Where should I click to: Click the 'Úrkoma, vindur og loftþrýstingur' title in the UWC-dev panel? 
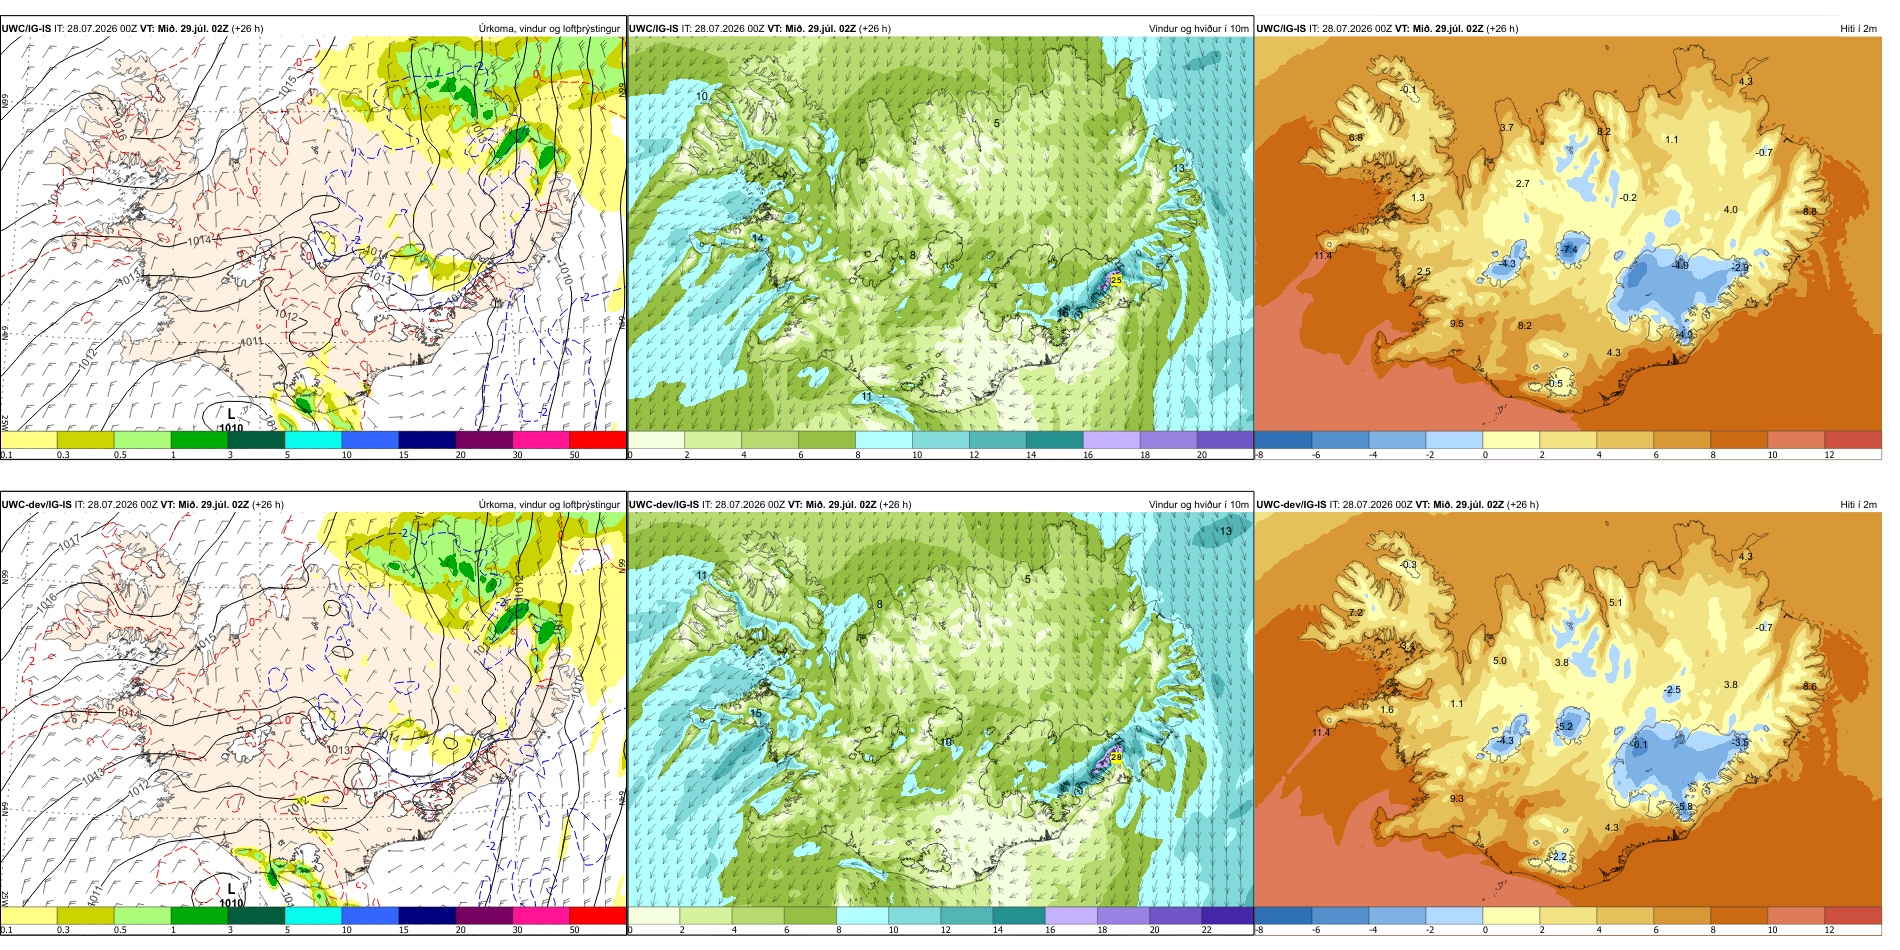(549, 505)
